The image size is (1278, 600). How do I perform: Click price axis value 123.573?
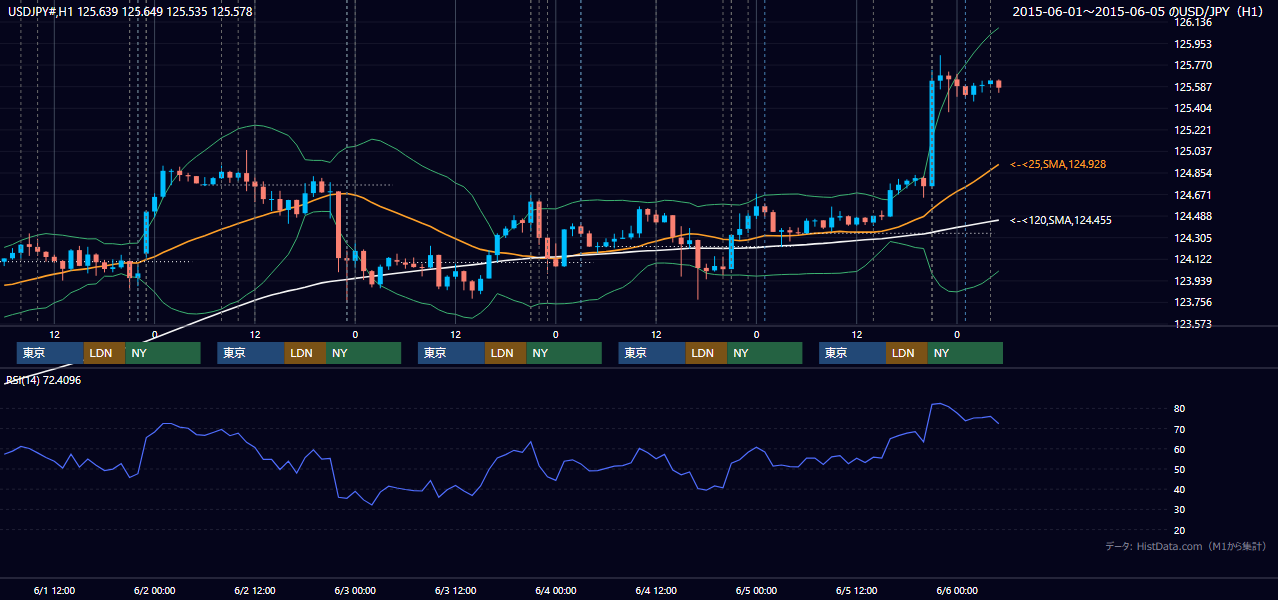pyautogui.click(x=1193, y=324)
